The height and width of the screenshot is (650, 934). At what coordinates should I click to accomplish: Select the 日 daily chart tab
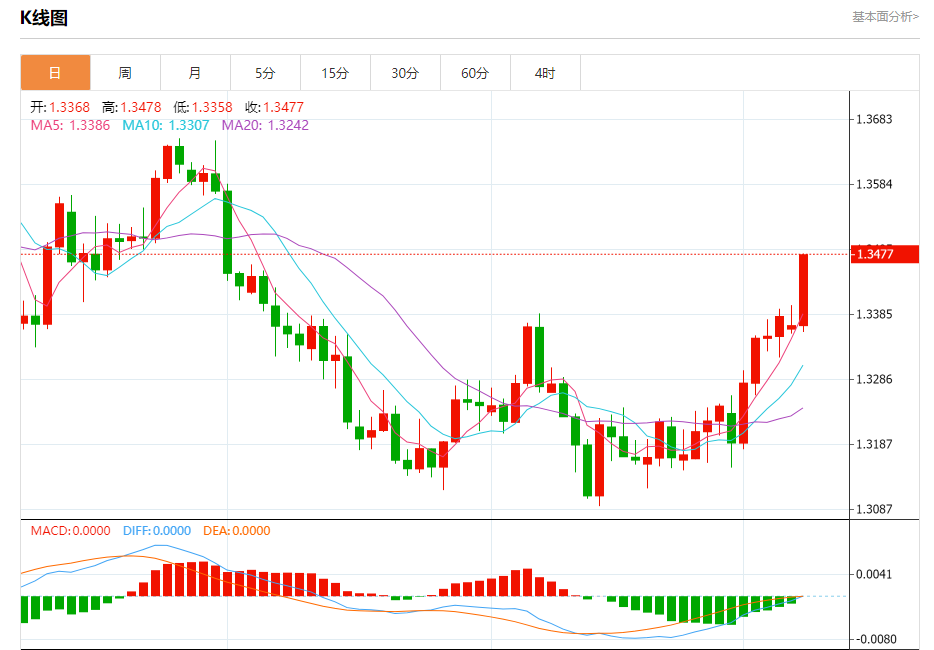click(55, 73)
